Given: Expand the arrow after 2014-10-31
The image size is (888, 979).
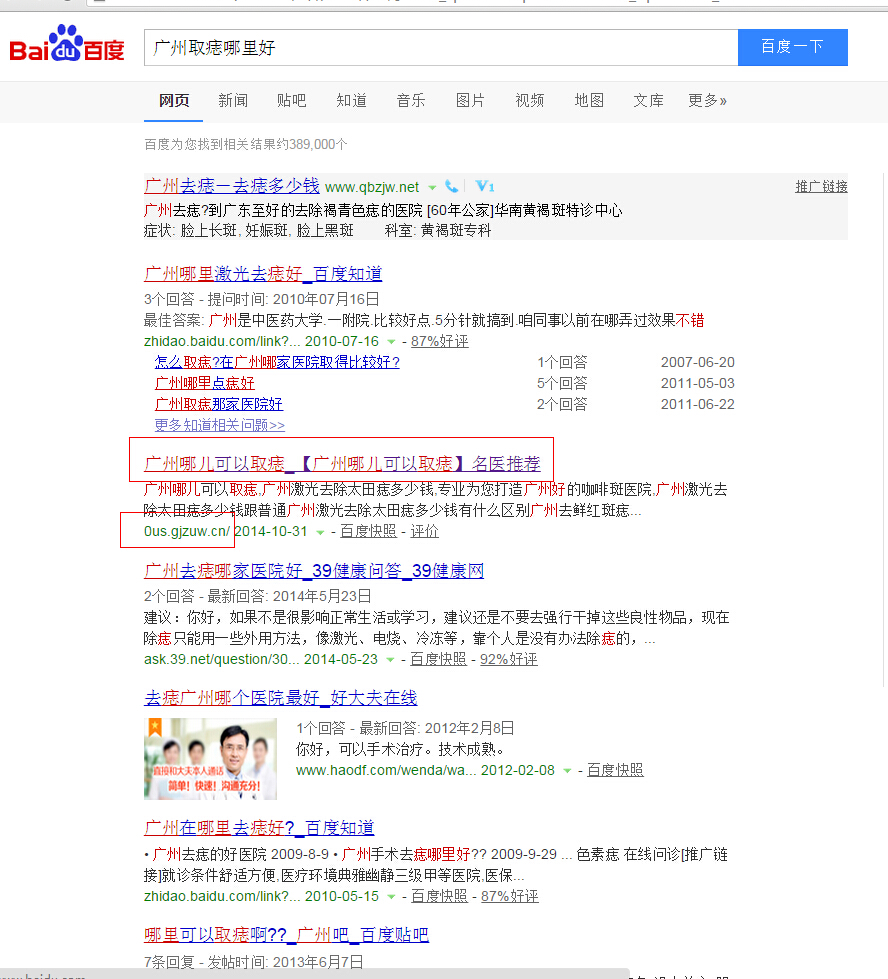Looking at the screenshot, I should coord(320,532).
